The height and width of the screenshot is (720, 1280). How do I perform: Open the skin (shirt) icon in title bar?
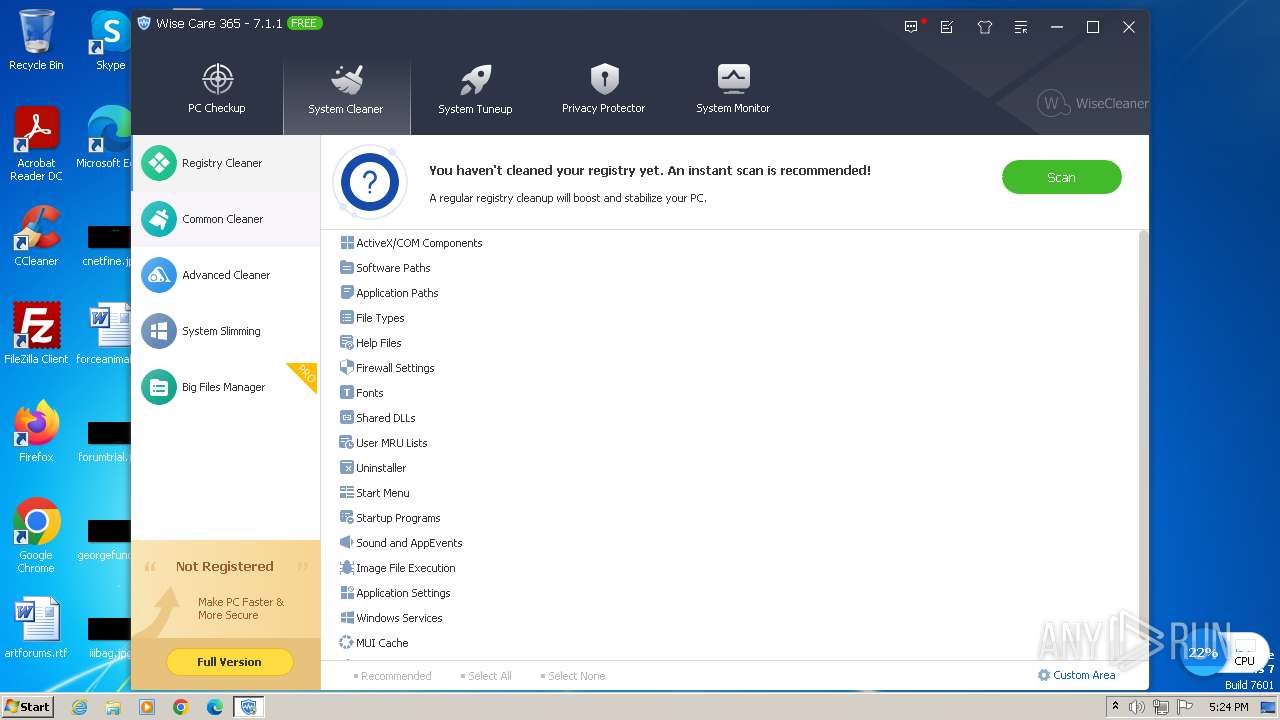tap(984, 27)
